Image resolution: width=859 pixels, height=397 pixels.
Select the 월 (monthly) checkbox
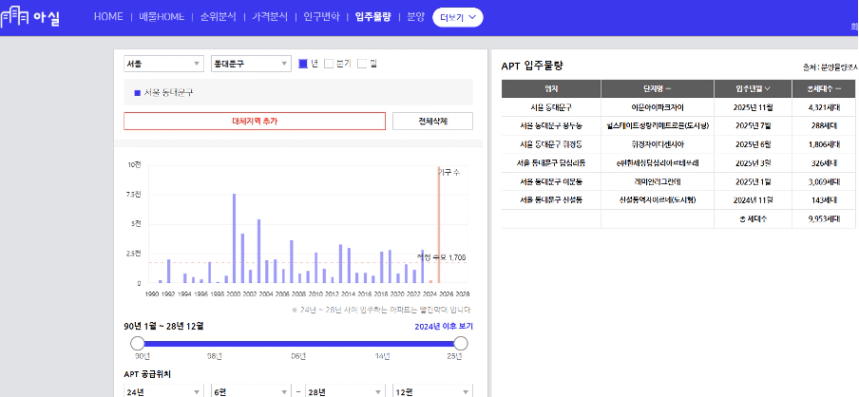tap(362, 64)
